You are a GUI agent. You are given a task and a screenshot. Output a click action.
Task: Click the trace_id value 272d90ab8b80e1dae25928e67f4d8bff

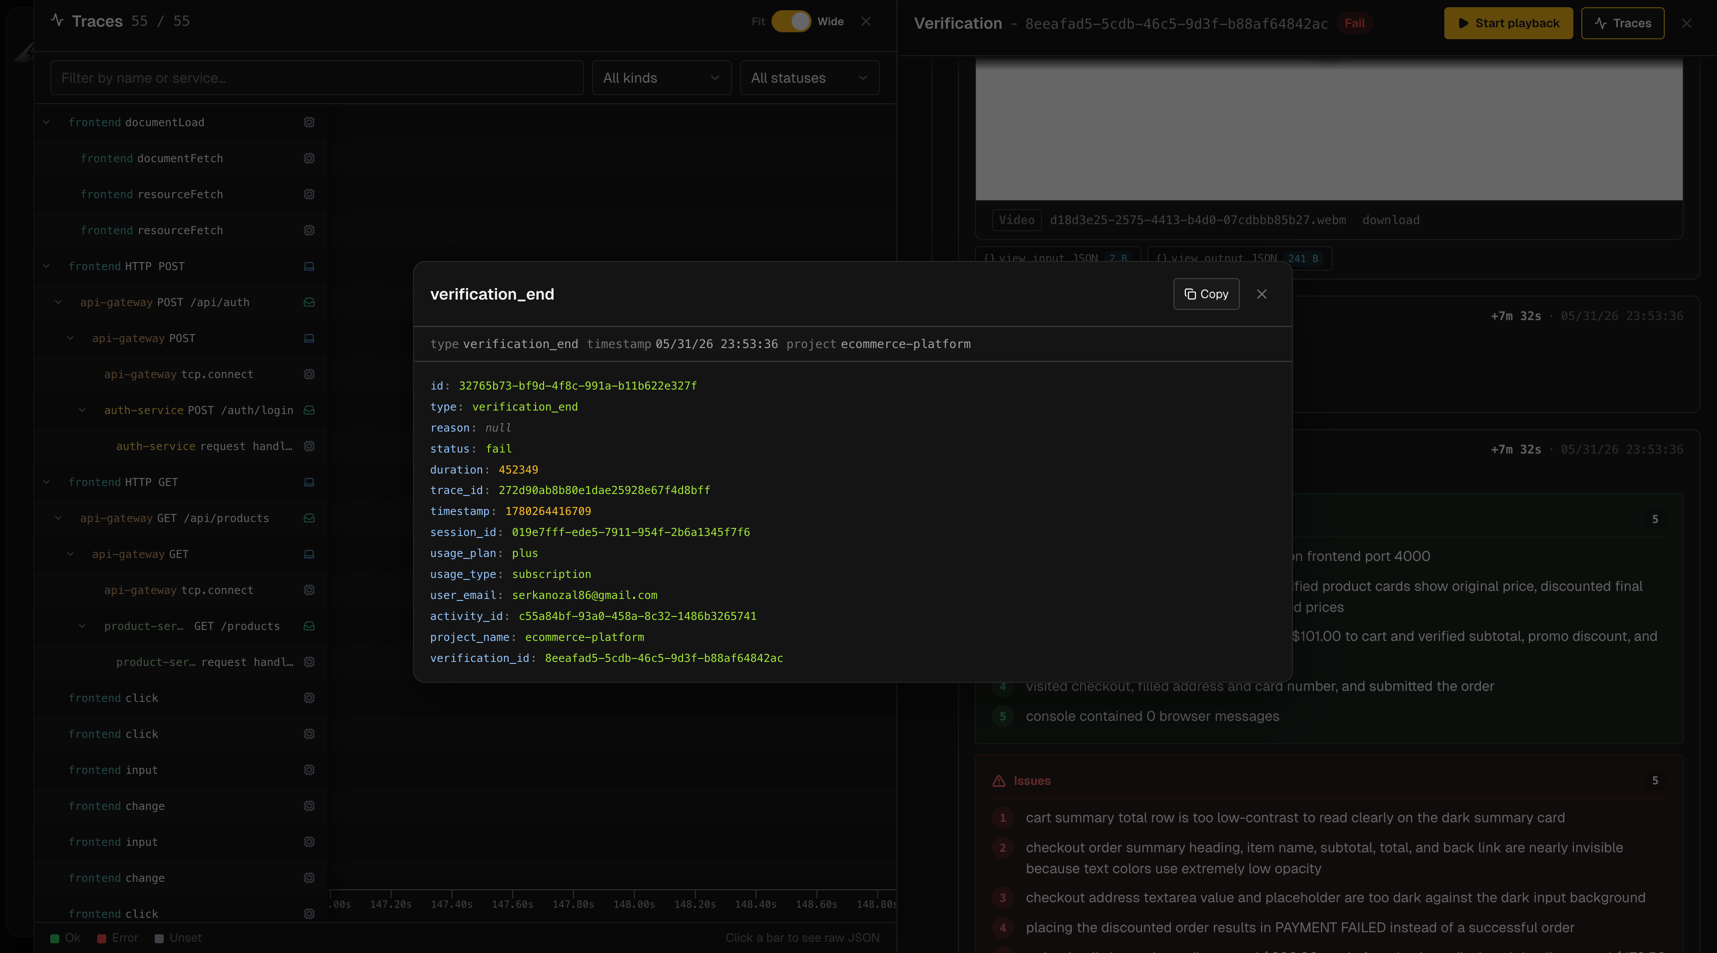(604, 490)
